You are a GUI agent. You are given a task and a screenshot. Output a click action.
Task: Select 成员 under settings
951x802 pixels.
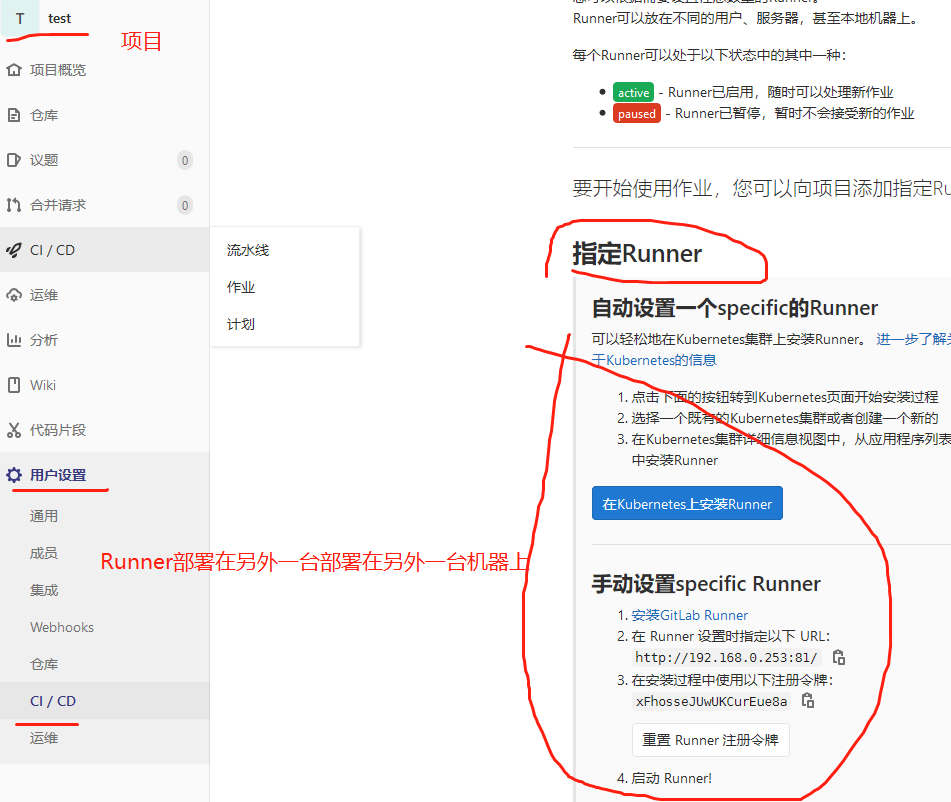point(44,553)
